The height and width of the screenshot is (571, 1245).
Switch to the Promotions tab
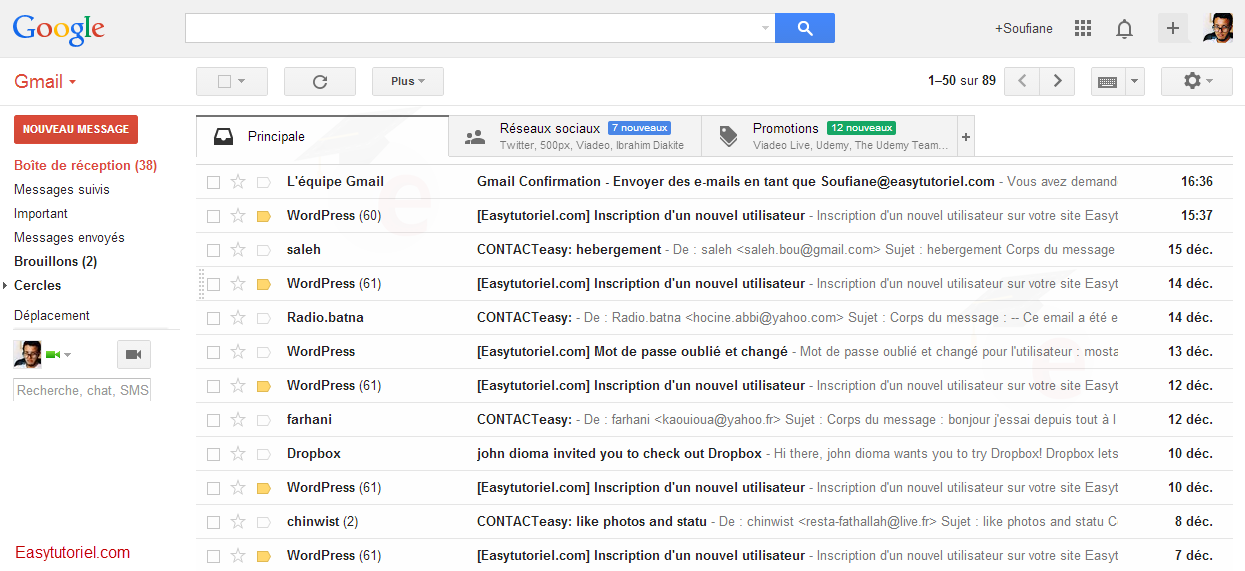click(x=829, y=137)
